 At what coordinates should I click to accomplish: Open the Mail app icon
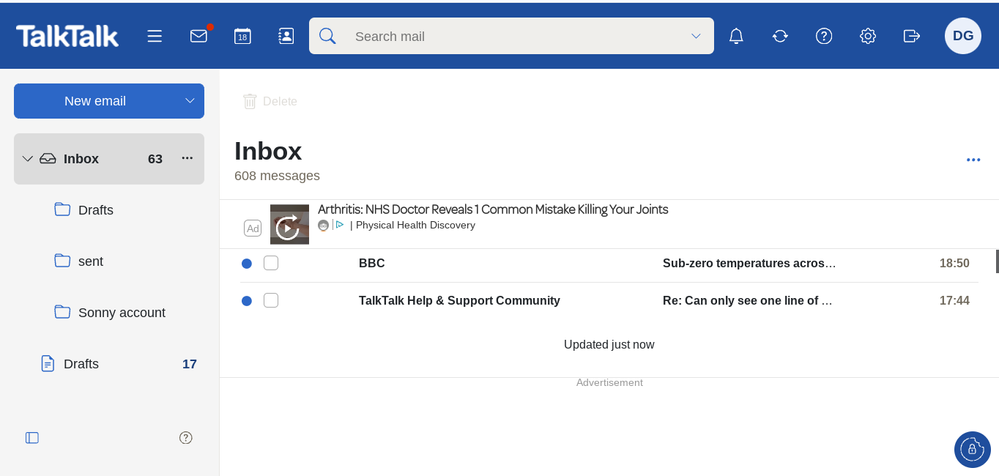199,36
